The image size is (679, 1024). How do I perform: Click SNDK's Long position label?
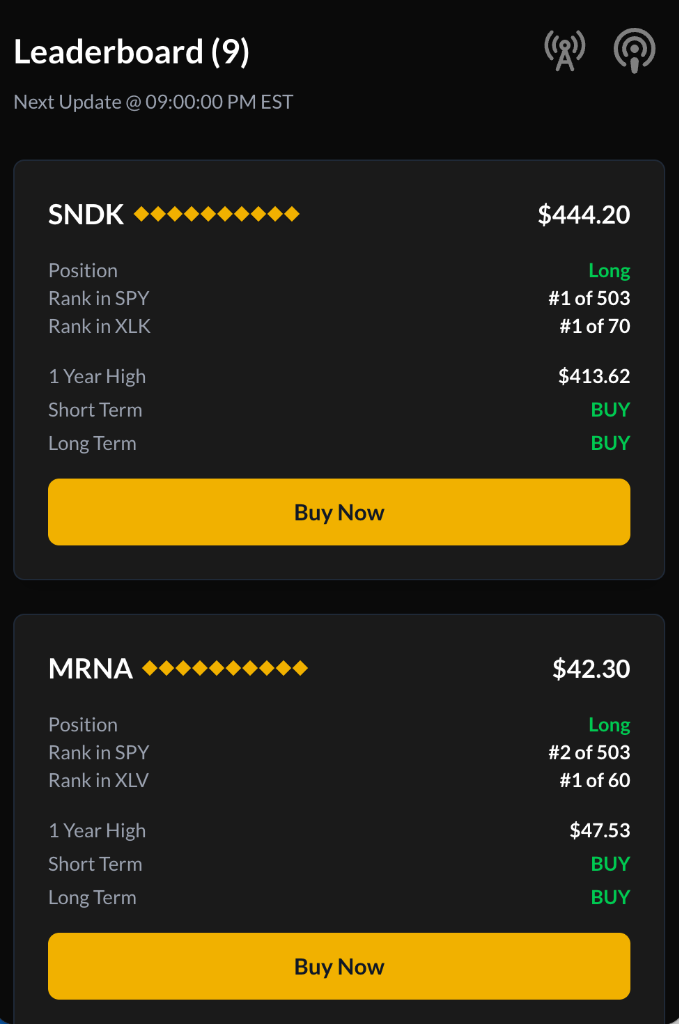pyautogui.click(x=609, y=270)
